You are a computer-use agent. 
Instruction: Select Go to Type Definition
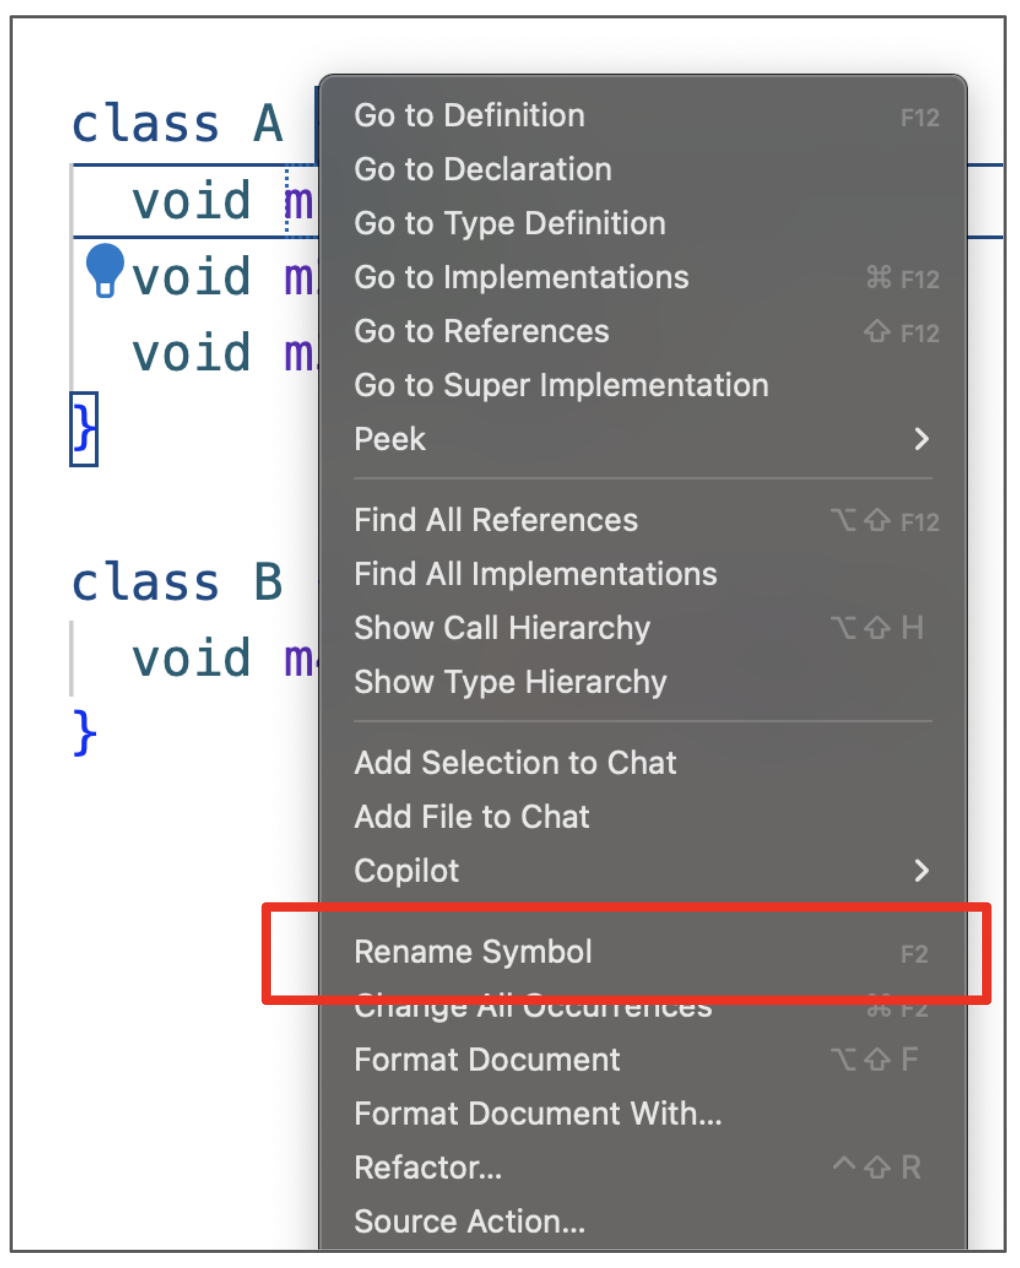point(510,224)
